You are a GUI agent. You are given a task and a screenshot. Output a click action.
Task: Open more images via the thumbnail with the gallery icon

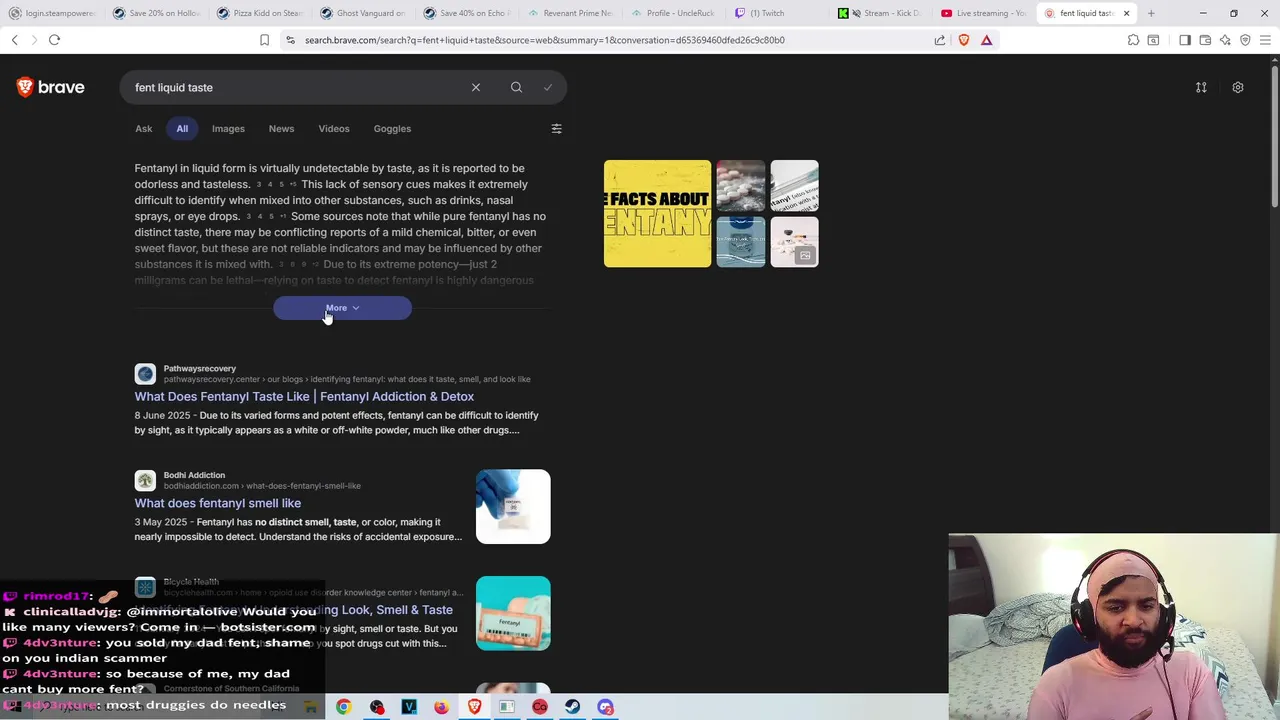[794, 242]
